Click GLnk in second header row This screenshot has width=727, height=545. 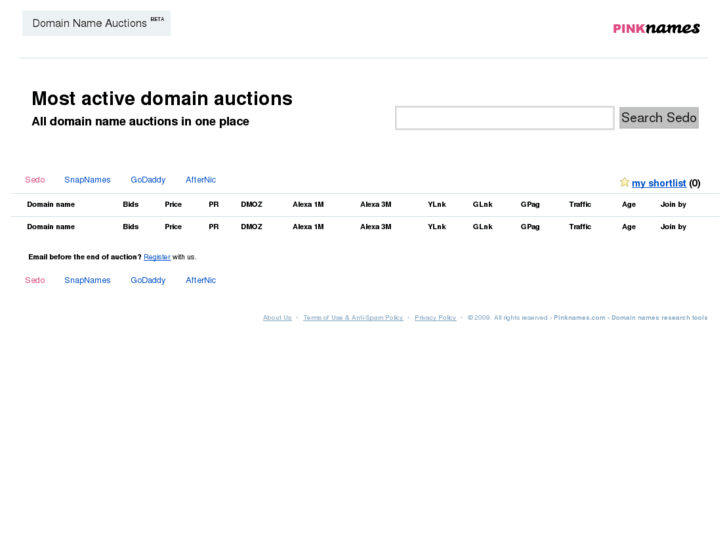[x=483, y=227]
